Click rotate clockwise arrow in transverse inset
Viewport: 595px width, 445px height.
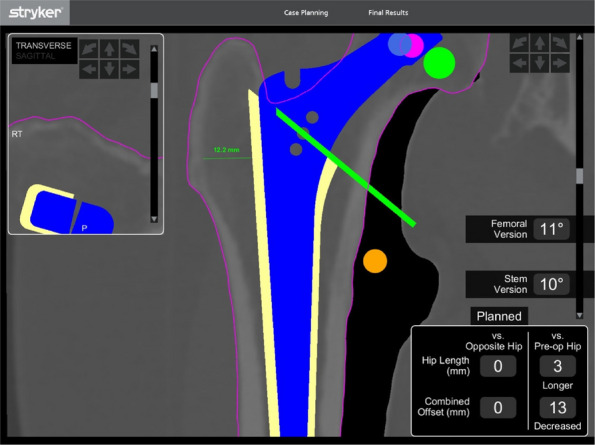(x=129, y=49)
